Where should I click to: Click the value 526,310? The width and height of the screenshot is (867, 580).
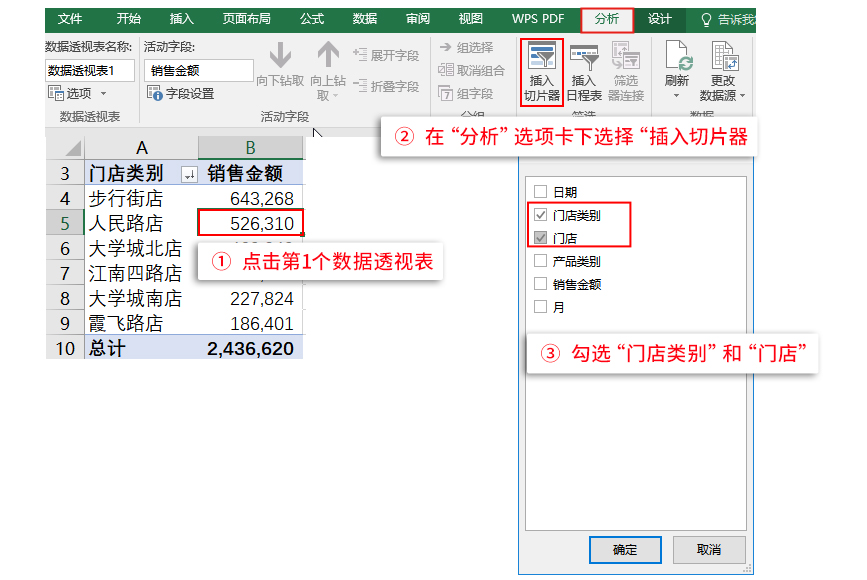coord(262,223)
